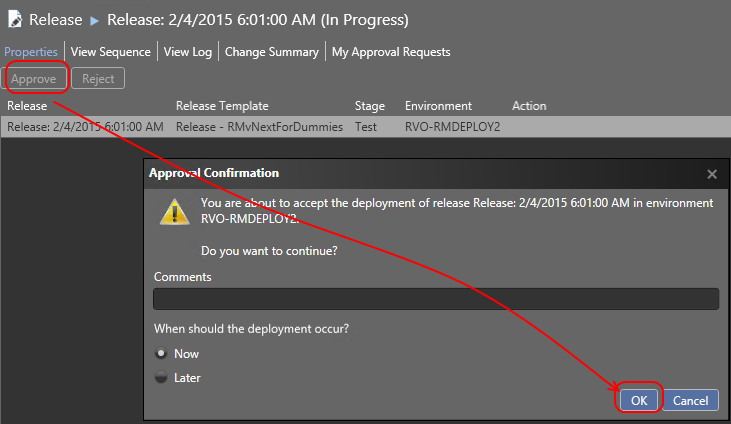Confirm the approval with OK
This screenshot has height=424, width=731.
click(x=639, y=400)
